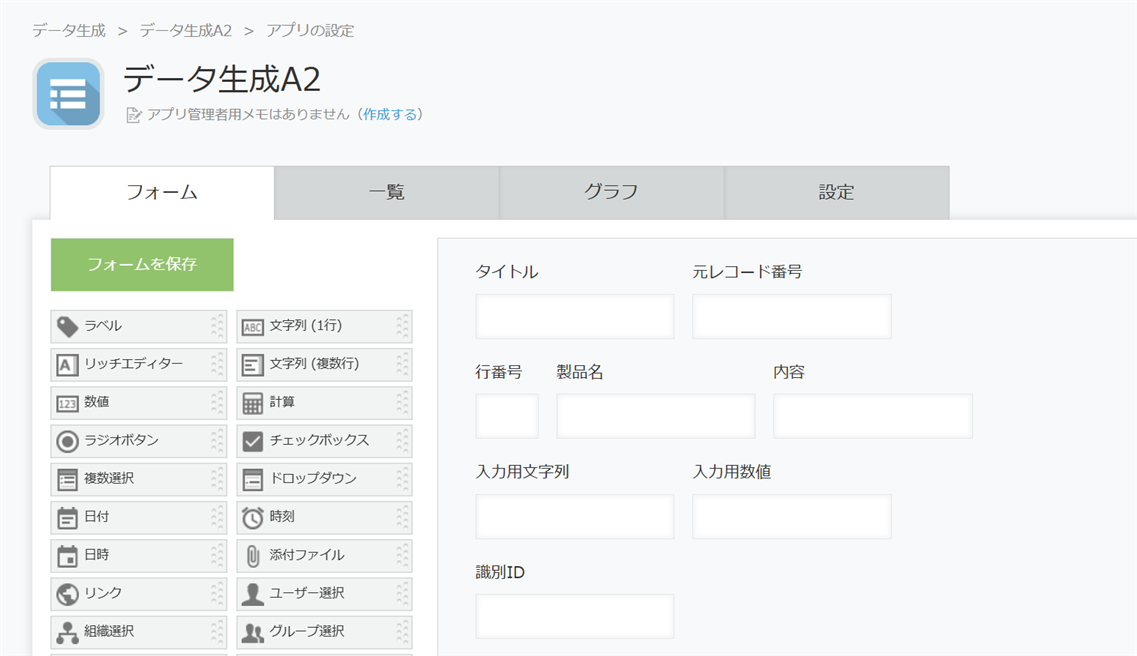Click the ユーザー選択 person icon

click(252, 594)
